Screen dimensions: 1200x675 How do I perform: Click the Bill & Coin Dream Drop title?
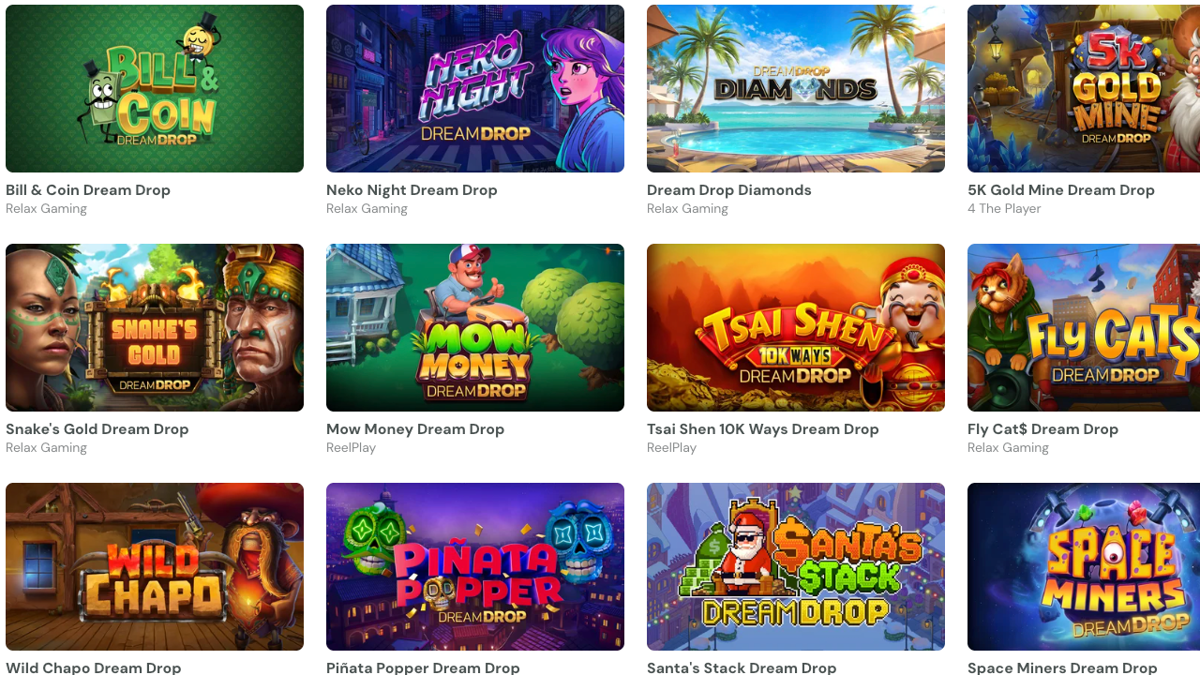tap(88, 190)
